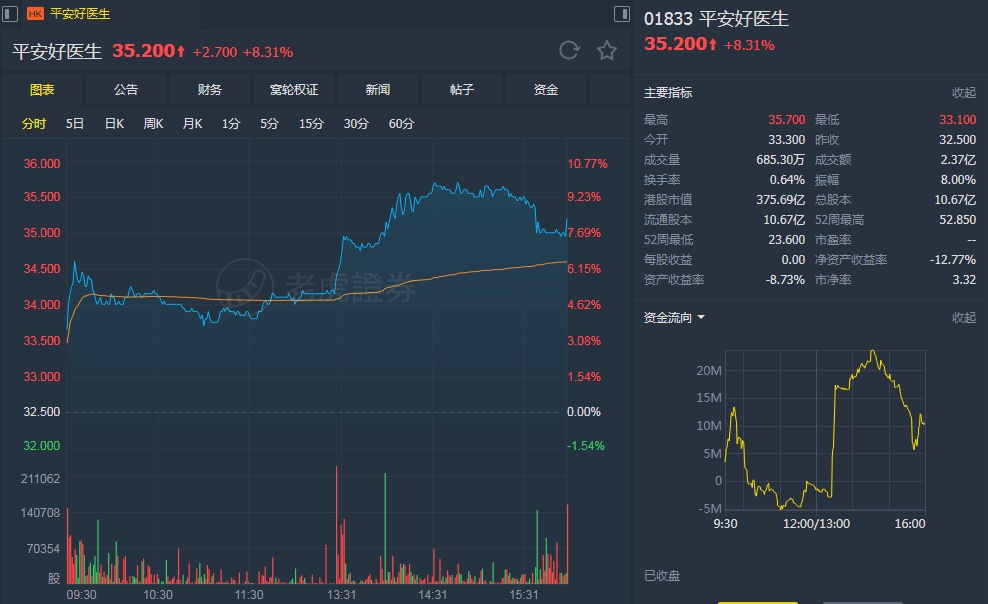Select the 60分 interval
This screenshot has width=988, height=604.
tap(401, 123)
